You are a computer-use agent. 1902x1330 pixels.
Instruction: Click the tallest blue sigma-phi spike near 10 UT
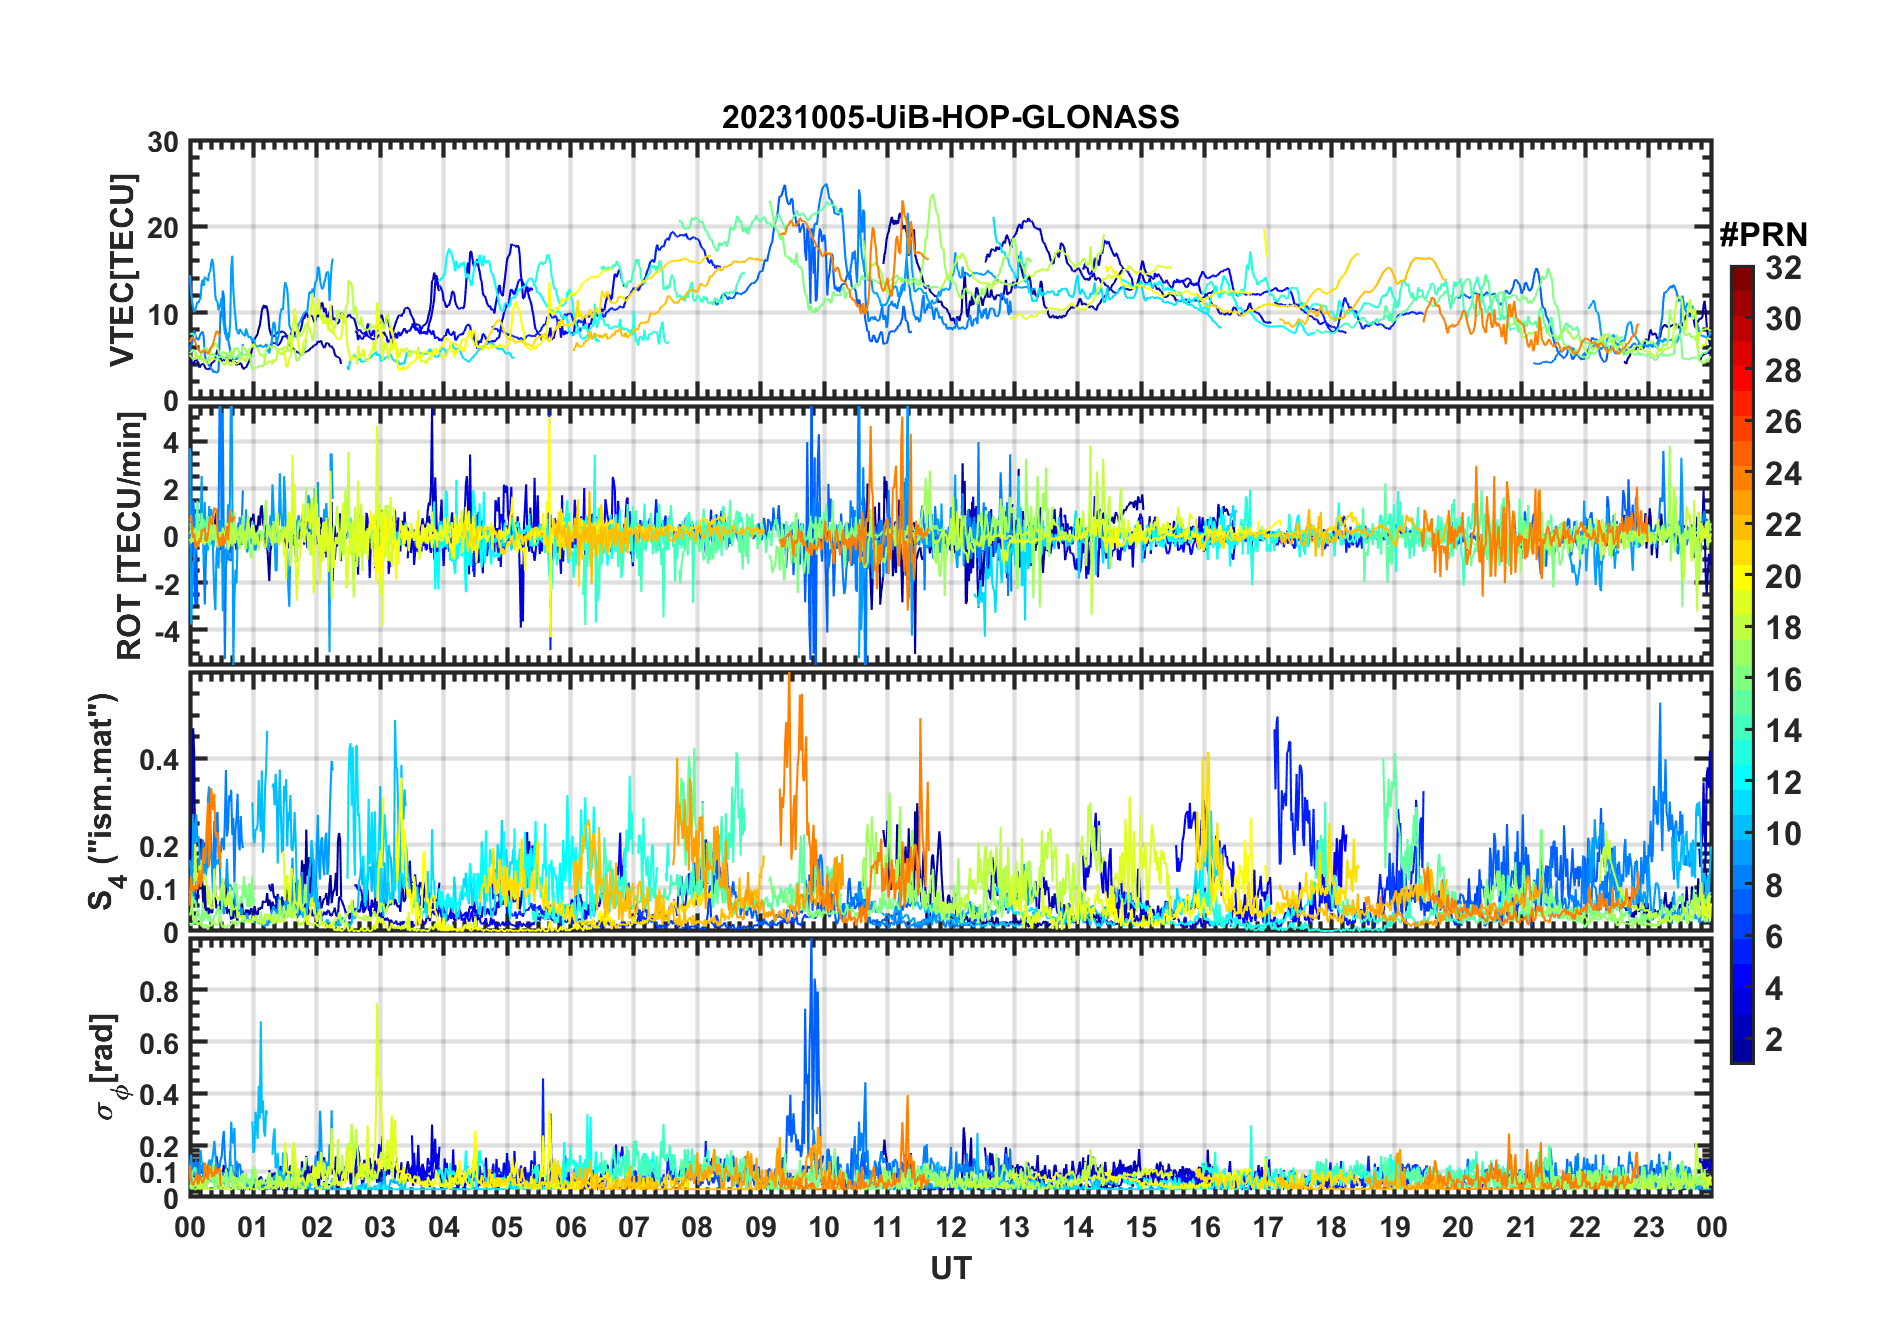coord(812,945)
